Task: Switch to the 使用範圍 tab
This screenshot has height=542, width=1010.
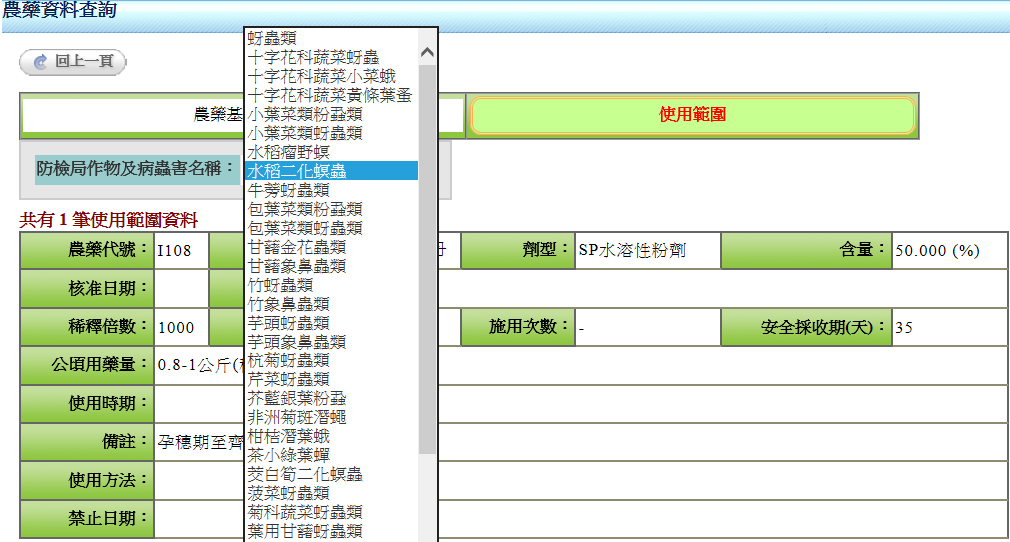Action: (692, 115)
